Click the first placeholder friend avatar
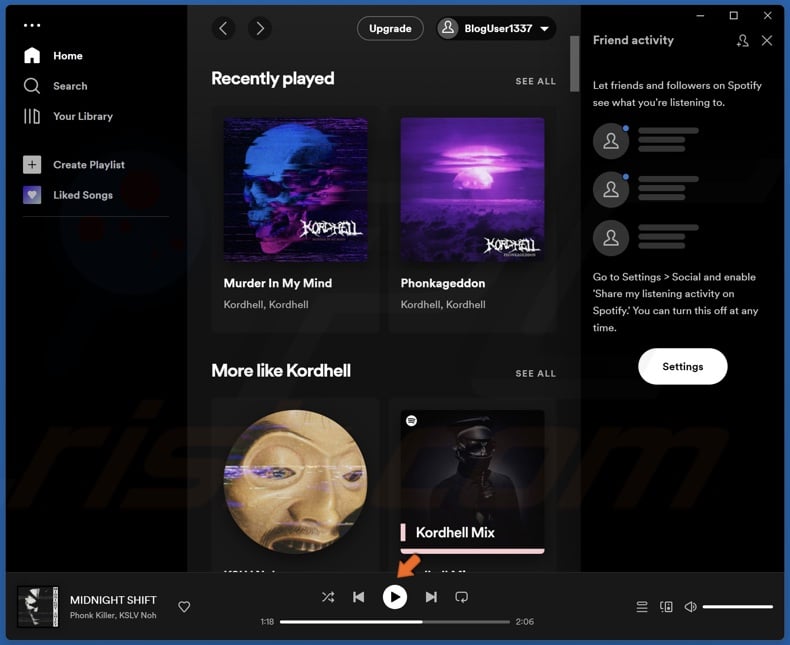The height and width of the screenshot is (645, 790). click(x=611, y=141)
